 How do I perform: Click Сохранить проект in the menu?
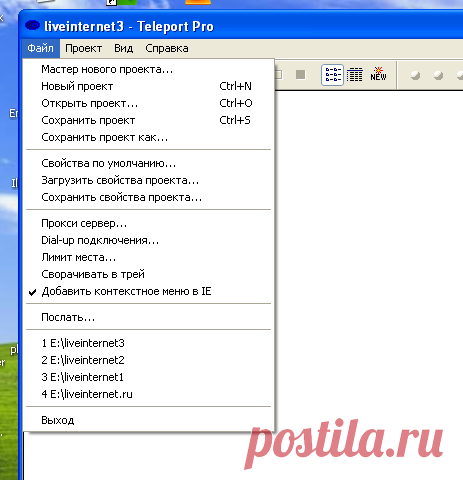(x=149, y=120)
